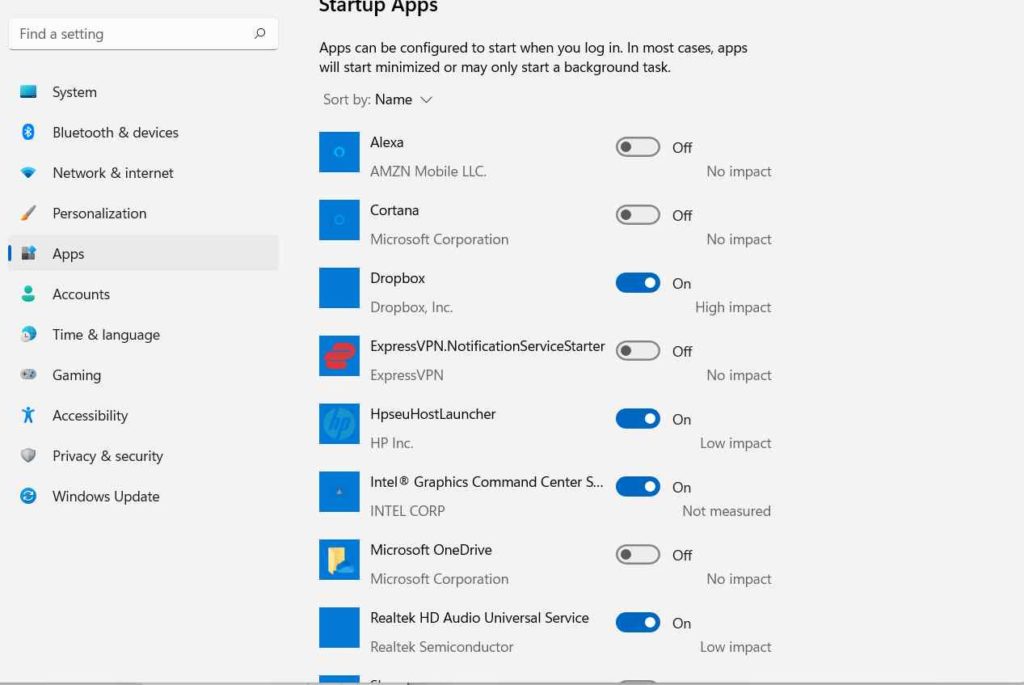Click the HpseuHostLauncher app name
1024x685 pixels.
[433, 414]
